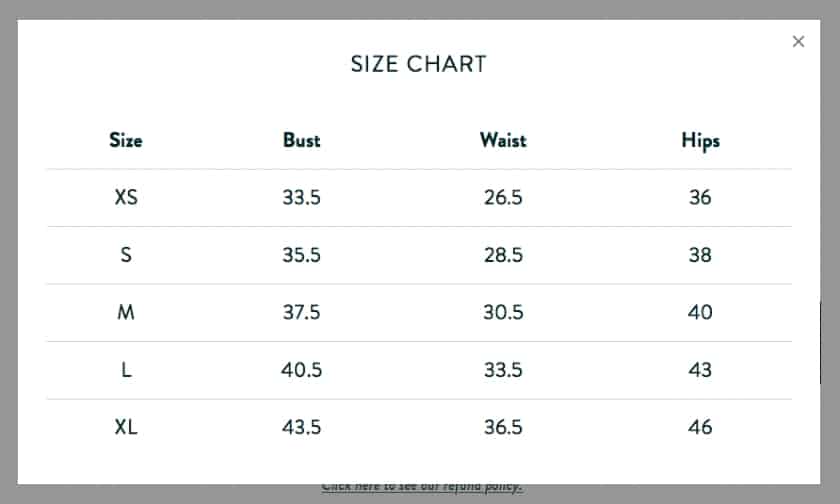840x504 pixels.
Task: Click the XL size row label
Action: (126, 427)
